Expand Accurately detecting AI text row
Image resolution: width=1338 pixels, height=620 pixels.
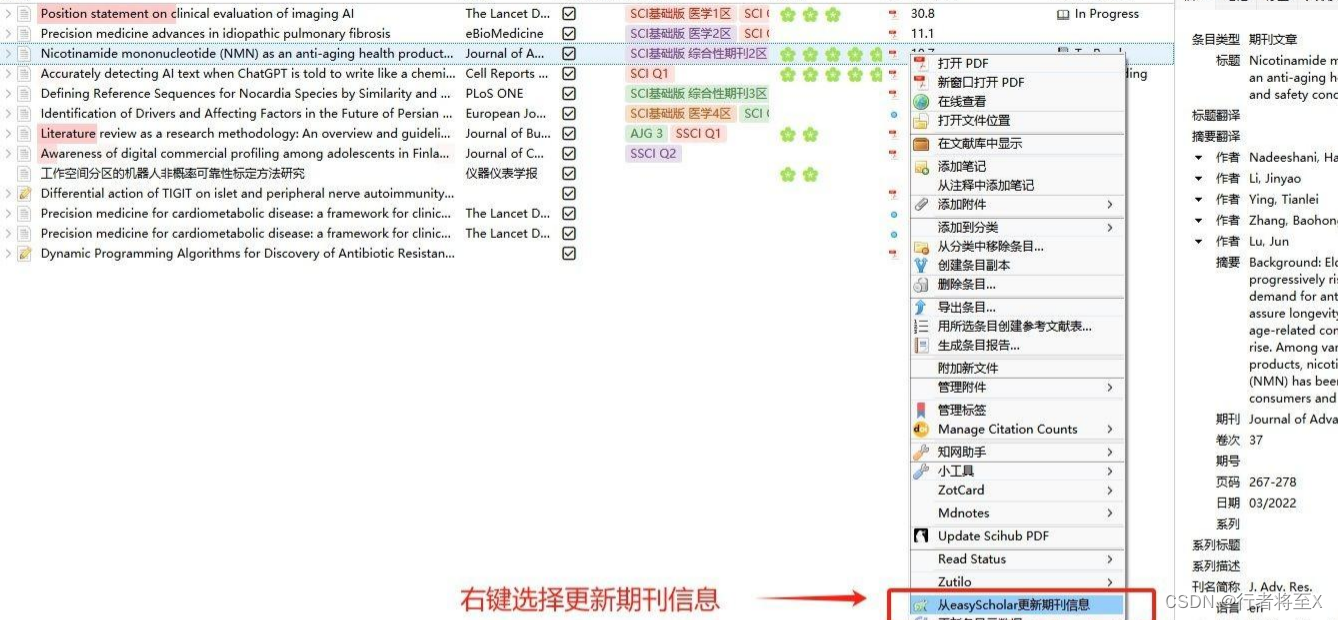tap(9, 74)
